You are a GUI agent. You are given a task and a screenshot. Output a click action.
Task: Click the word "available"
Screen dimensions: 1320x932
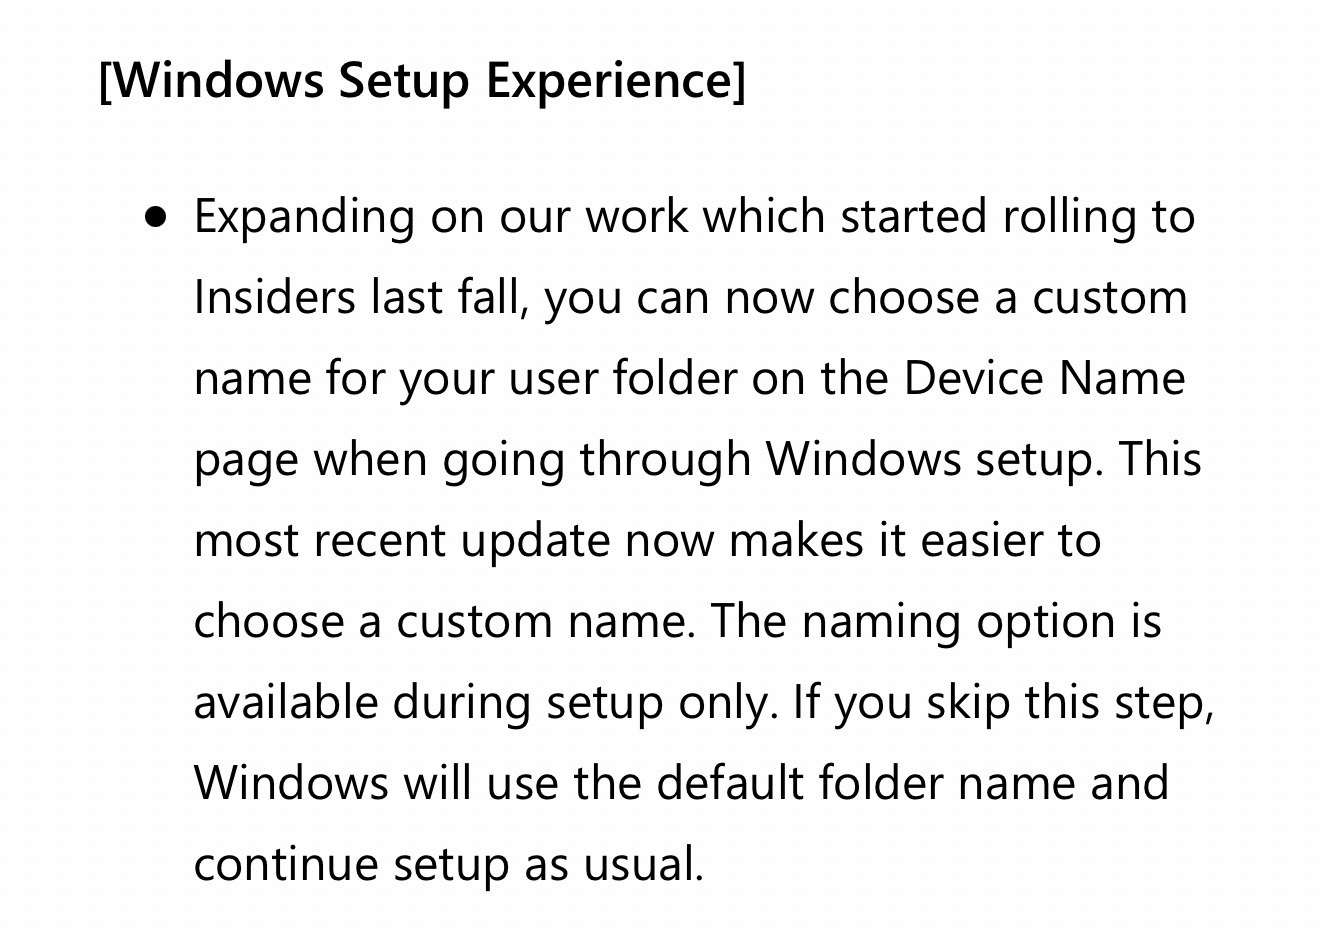(x=284, y=703)
